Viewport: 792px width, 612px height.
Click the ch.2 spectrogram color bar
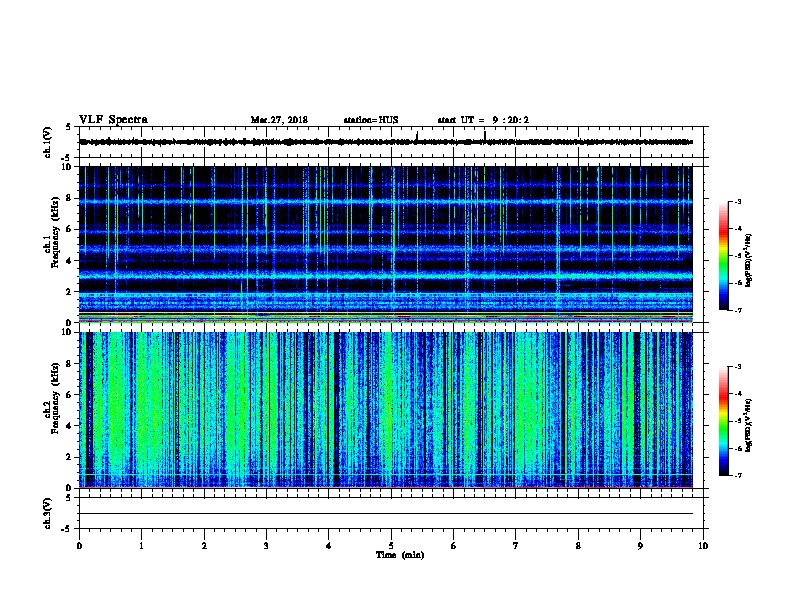pos(724,421)
